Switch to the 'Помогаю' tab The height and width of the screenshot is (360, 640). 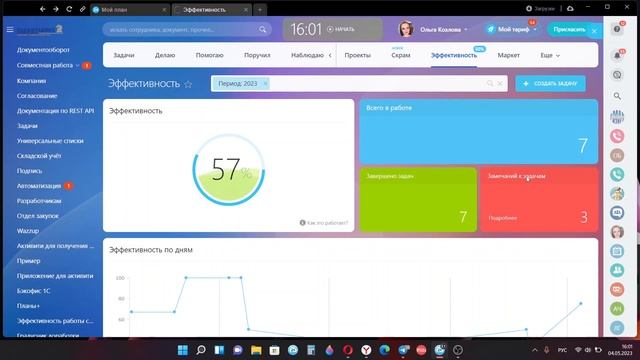pos(209,55)
